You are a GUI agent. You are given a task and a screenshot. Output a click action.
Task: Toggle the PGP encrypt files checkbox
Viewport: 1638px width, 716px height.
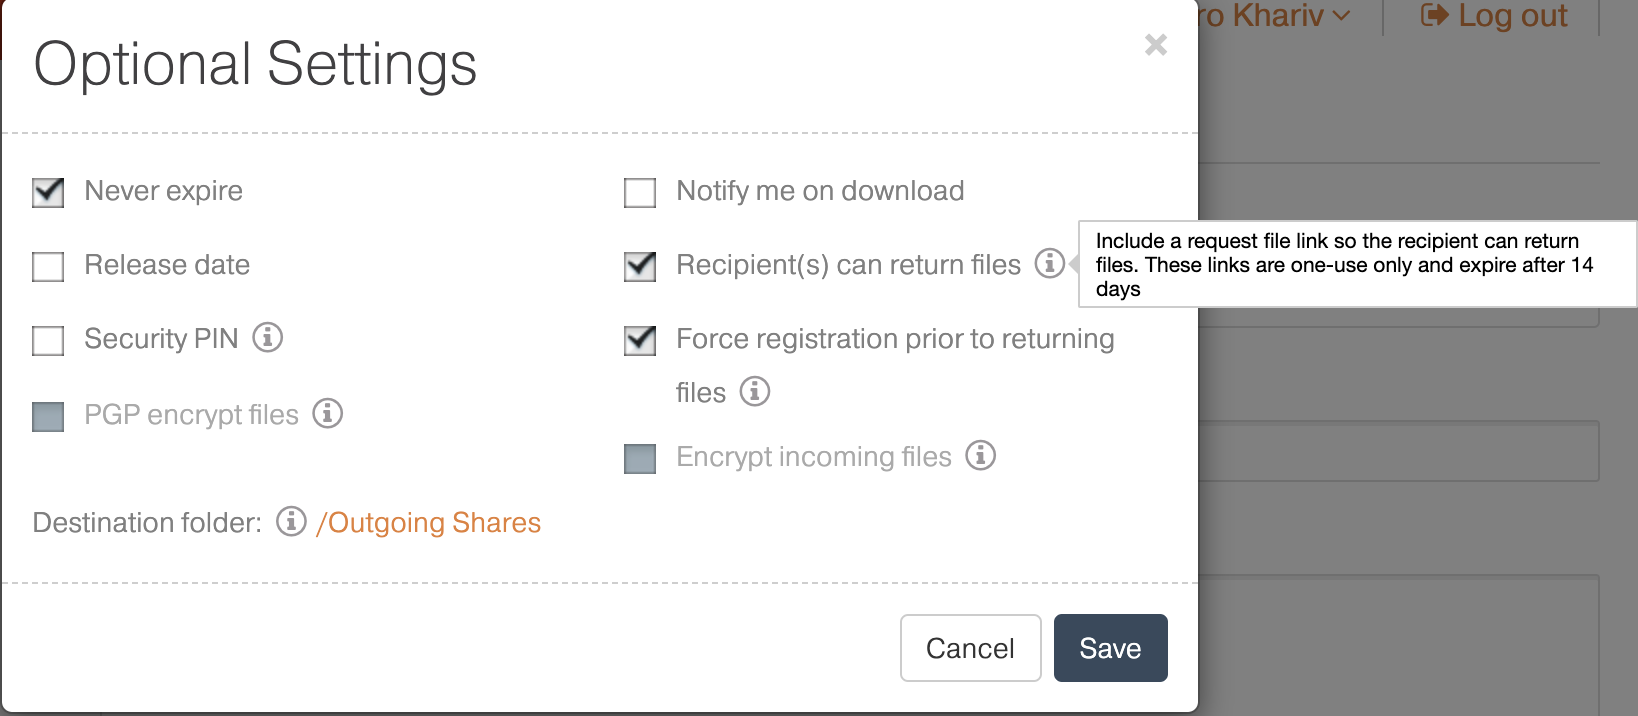[48, 416]
